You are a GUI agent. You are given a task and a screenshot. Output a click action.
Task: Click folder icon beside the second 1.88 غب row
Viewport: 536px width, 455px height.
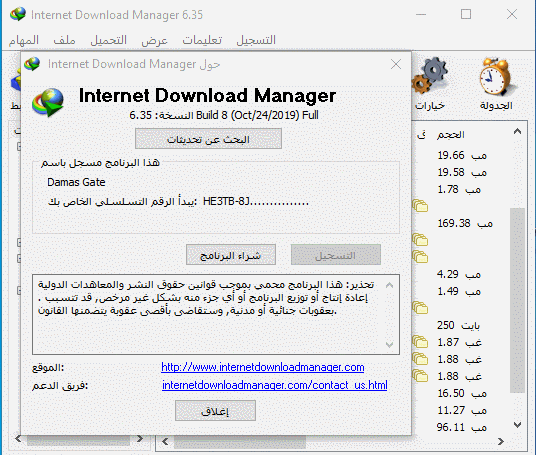pos(420,376)
